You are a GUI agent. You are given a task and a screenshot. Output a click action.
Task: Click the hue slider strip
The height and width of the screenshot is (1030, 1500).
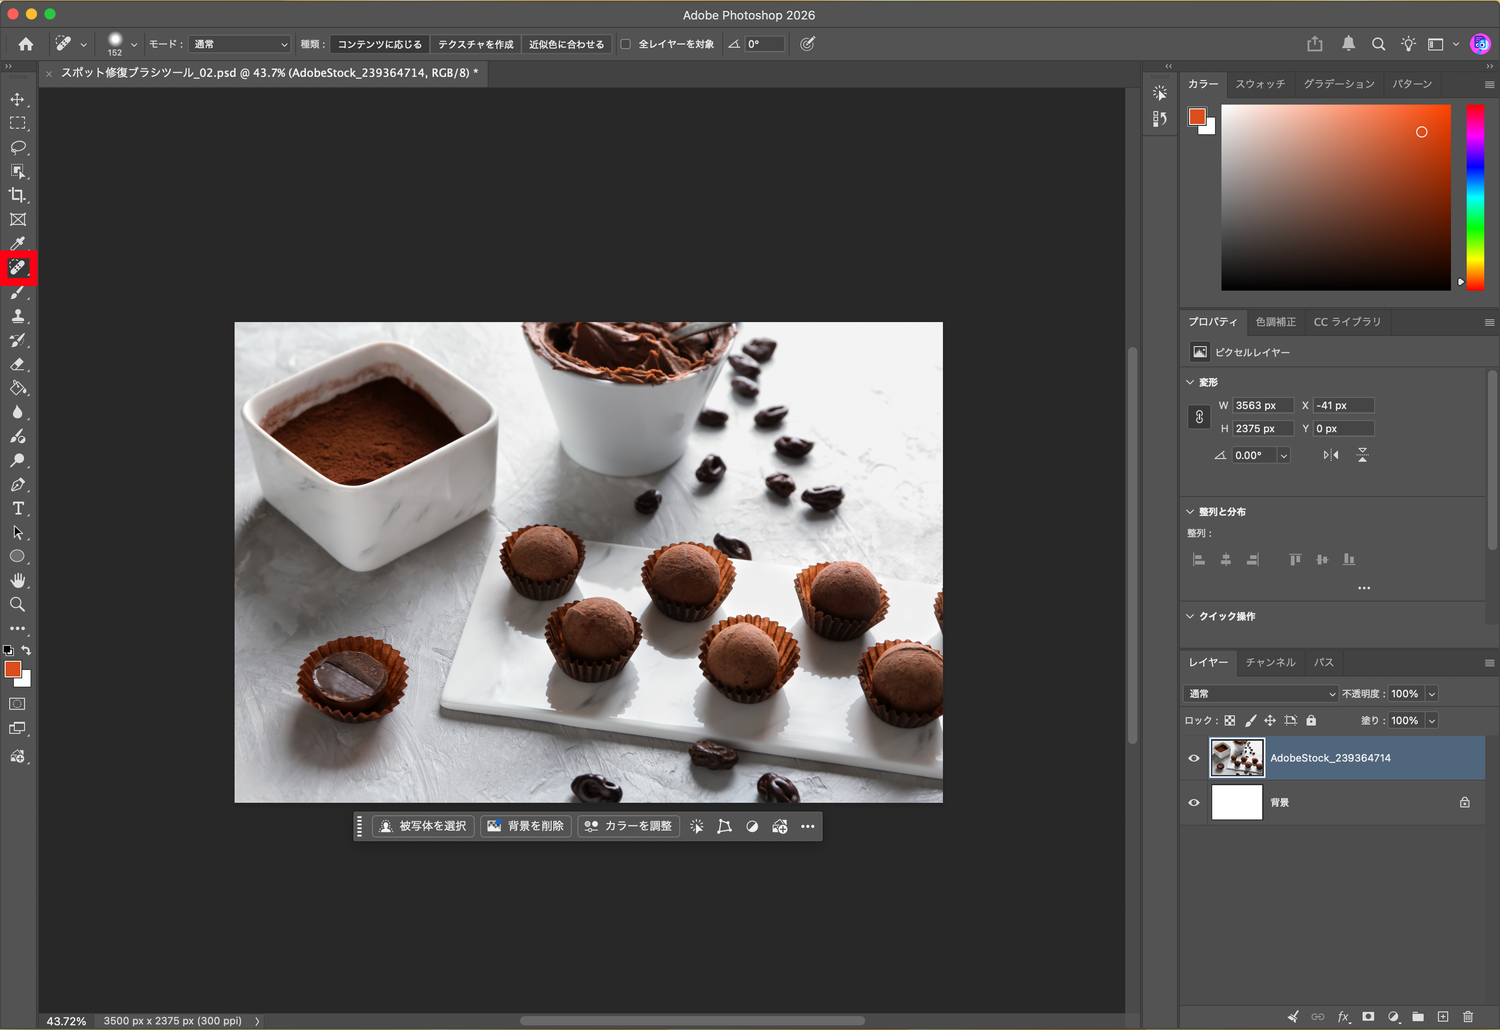point(1475,197)
